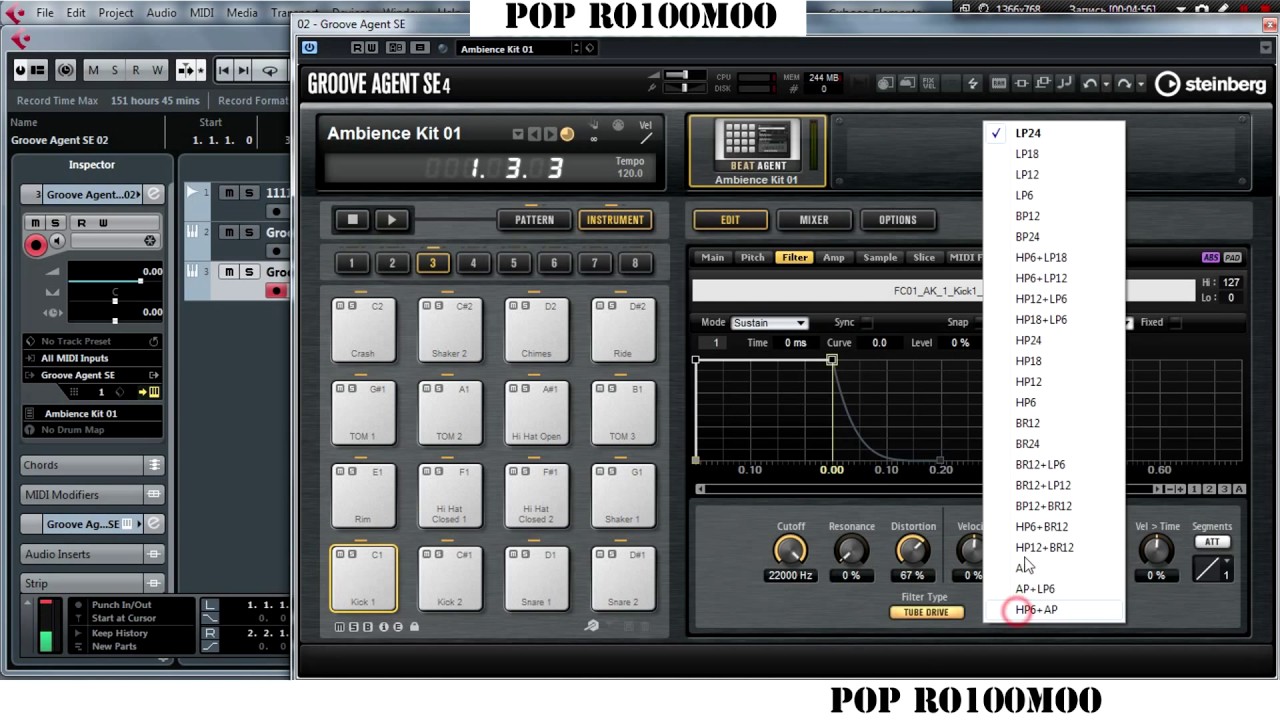Enable the envelope Sync checkbox
The width and height of the screenshot is (1280, 720).
(867, 322)
